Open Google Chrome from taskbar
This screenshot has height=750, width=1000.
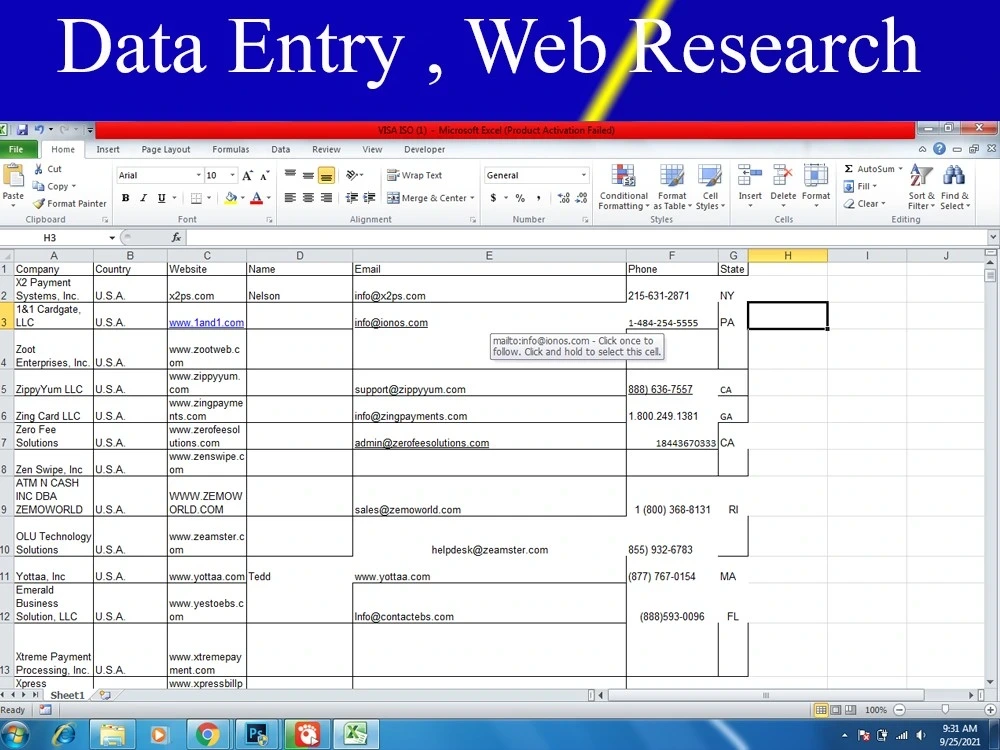tap(208, 735)
